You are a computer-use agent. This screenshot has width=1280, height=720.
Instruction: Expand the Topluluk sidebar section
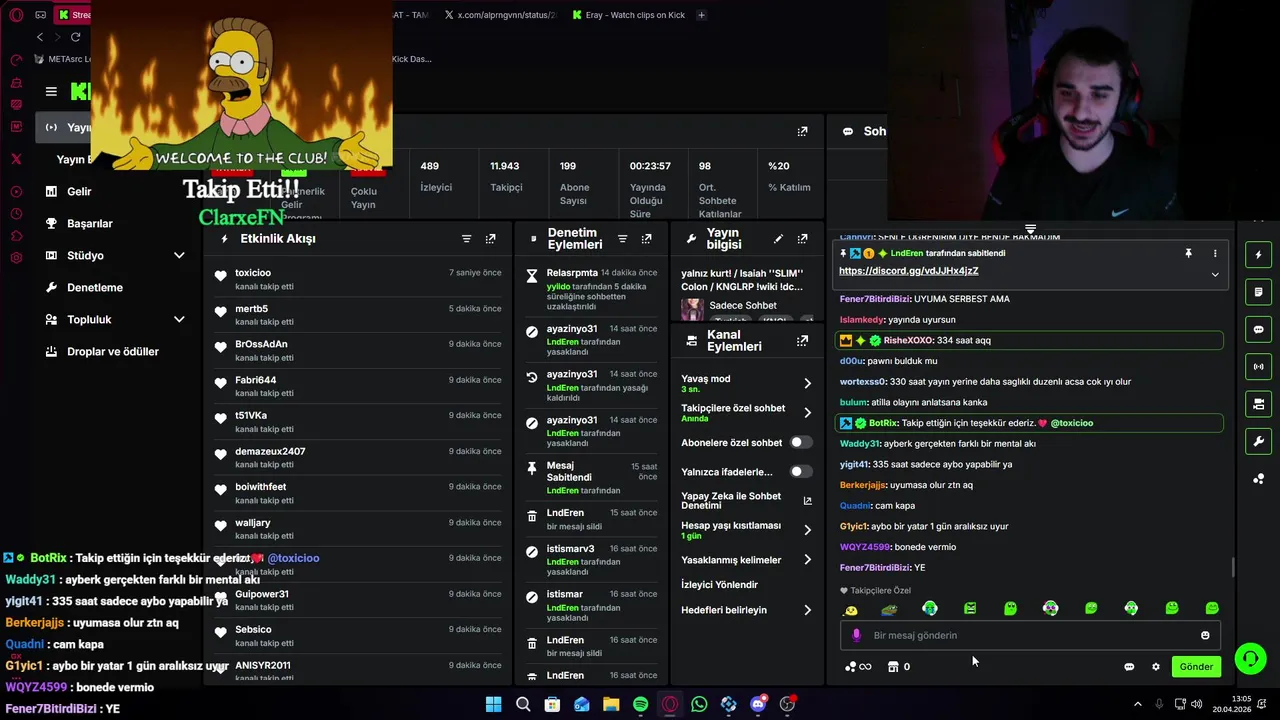coord(179,320)
